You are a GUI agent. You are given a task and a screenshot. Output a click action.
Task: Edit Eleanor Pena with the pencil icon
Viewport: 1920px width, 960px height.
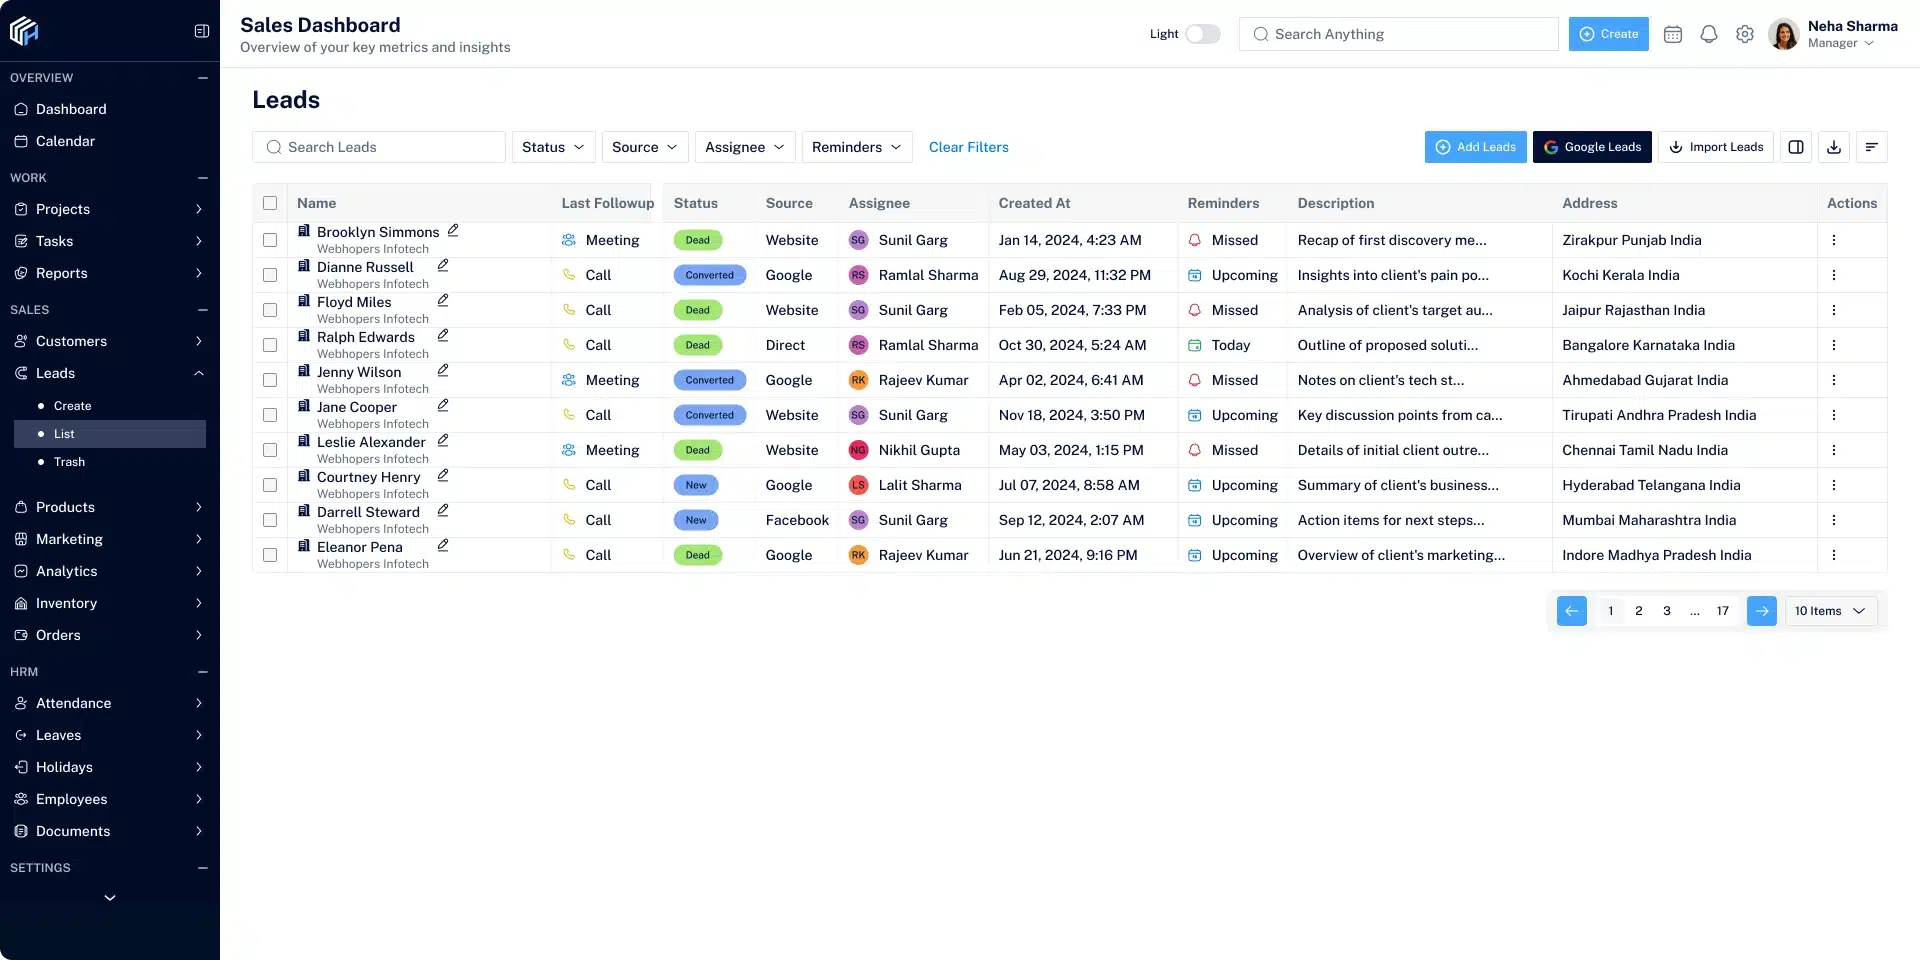[x=443, y=545]
